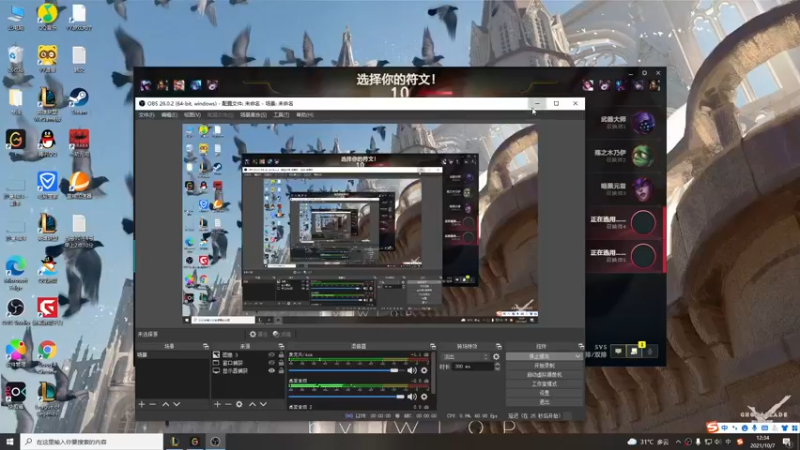Add a new scene with the plus icon
Screen dimensions: 800x450
pyautogui.click(x=142, y=404)
